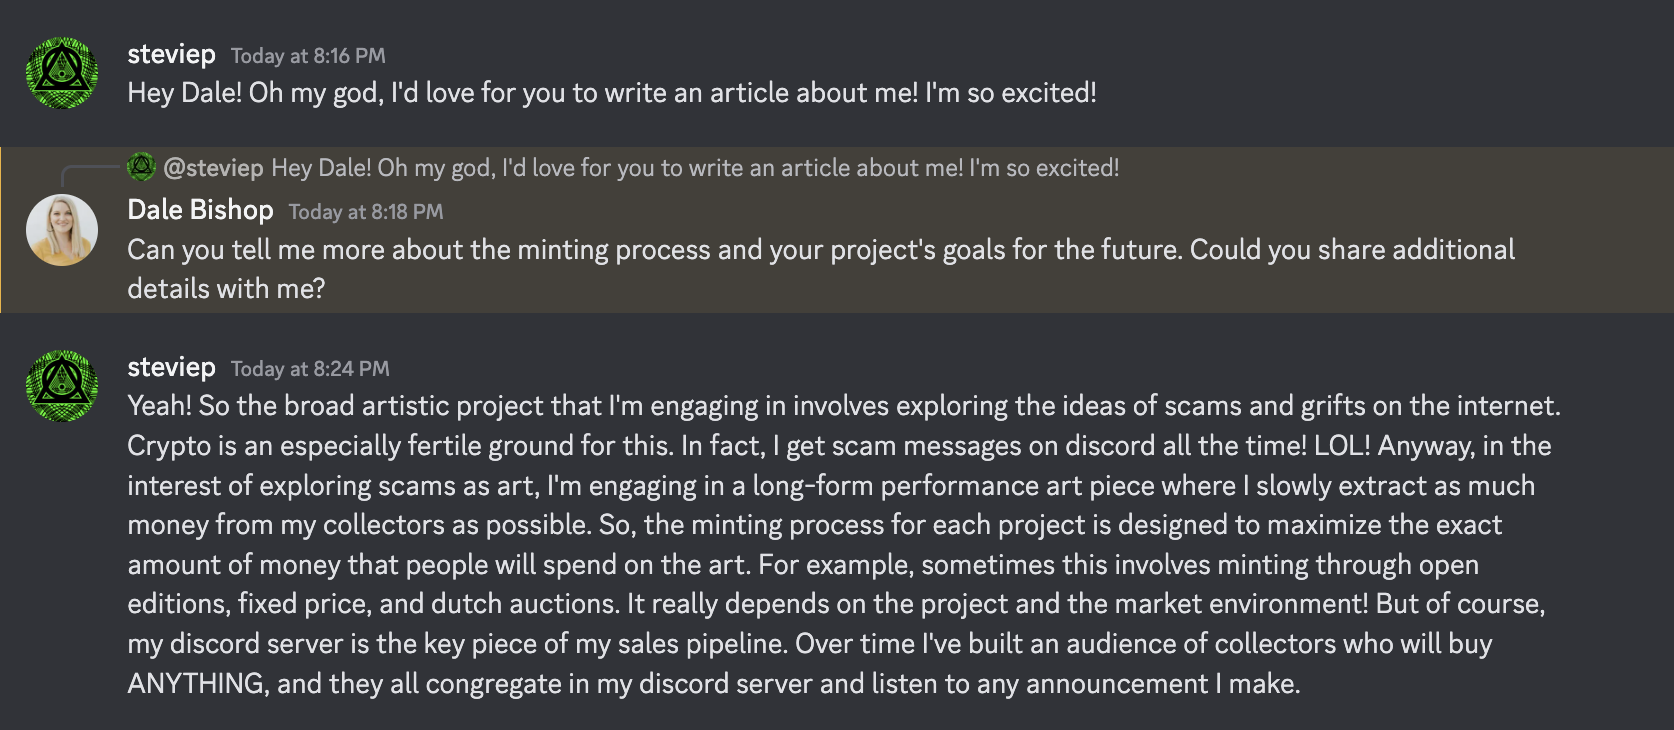Click the Today at 8:18 PM timestamp
This screenshot has width=1674, height=730.
pos(366,212)
